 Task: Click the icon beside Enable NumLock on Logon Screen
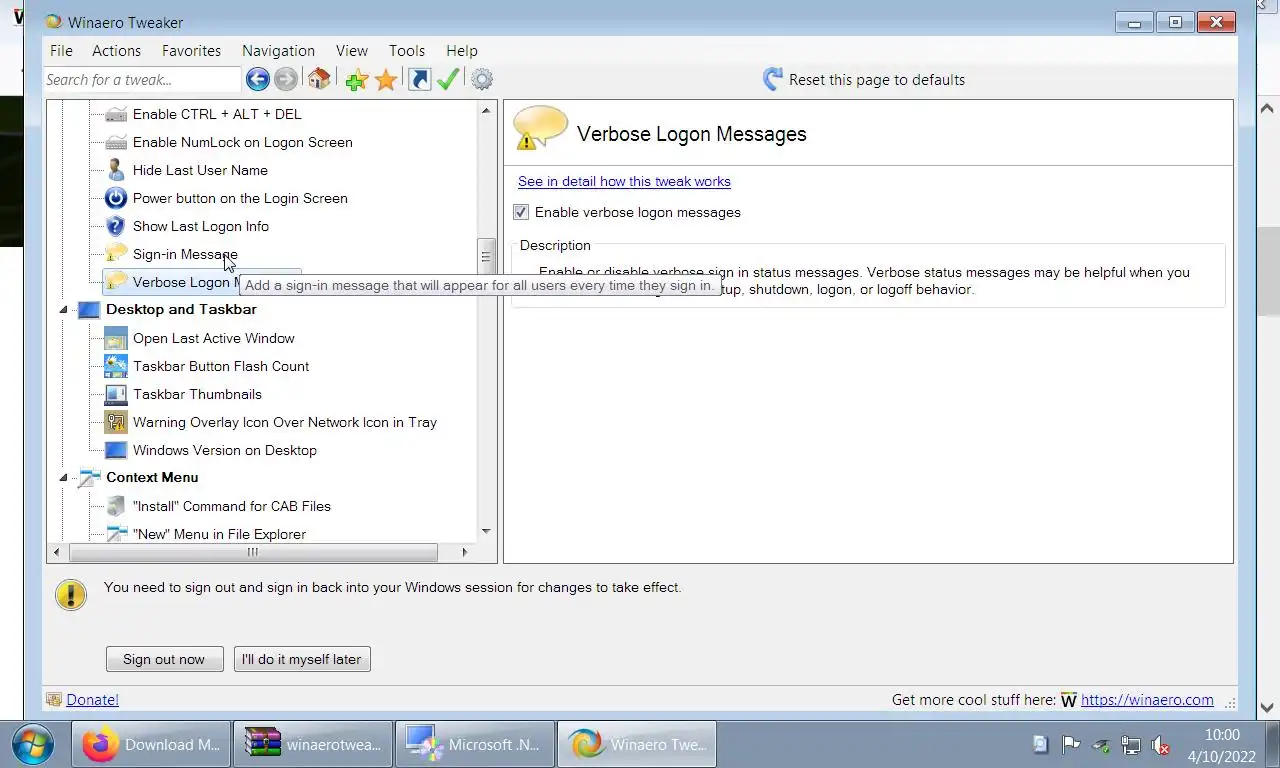pyautogui.click(x=116, y=142)
